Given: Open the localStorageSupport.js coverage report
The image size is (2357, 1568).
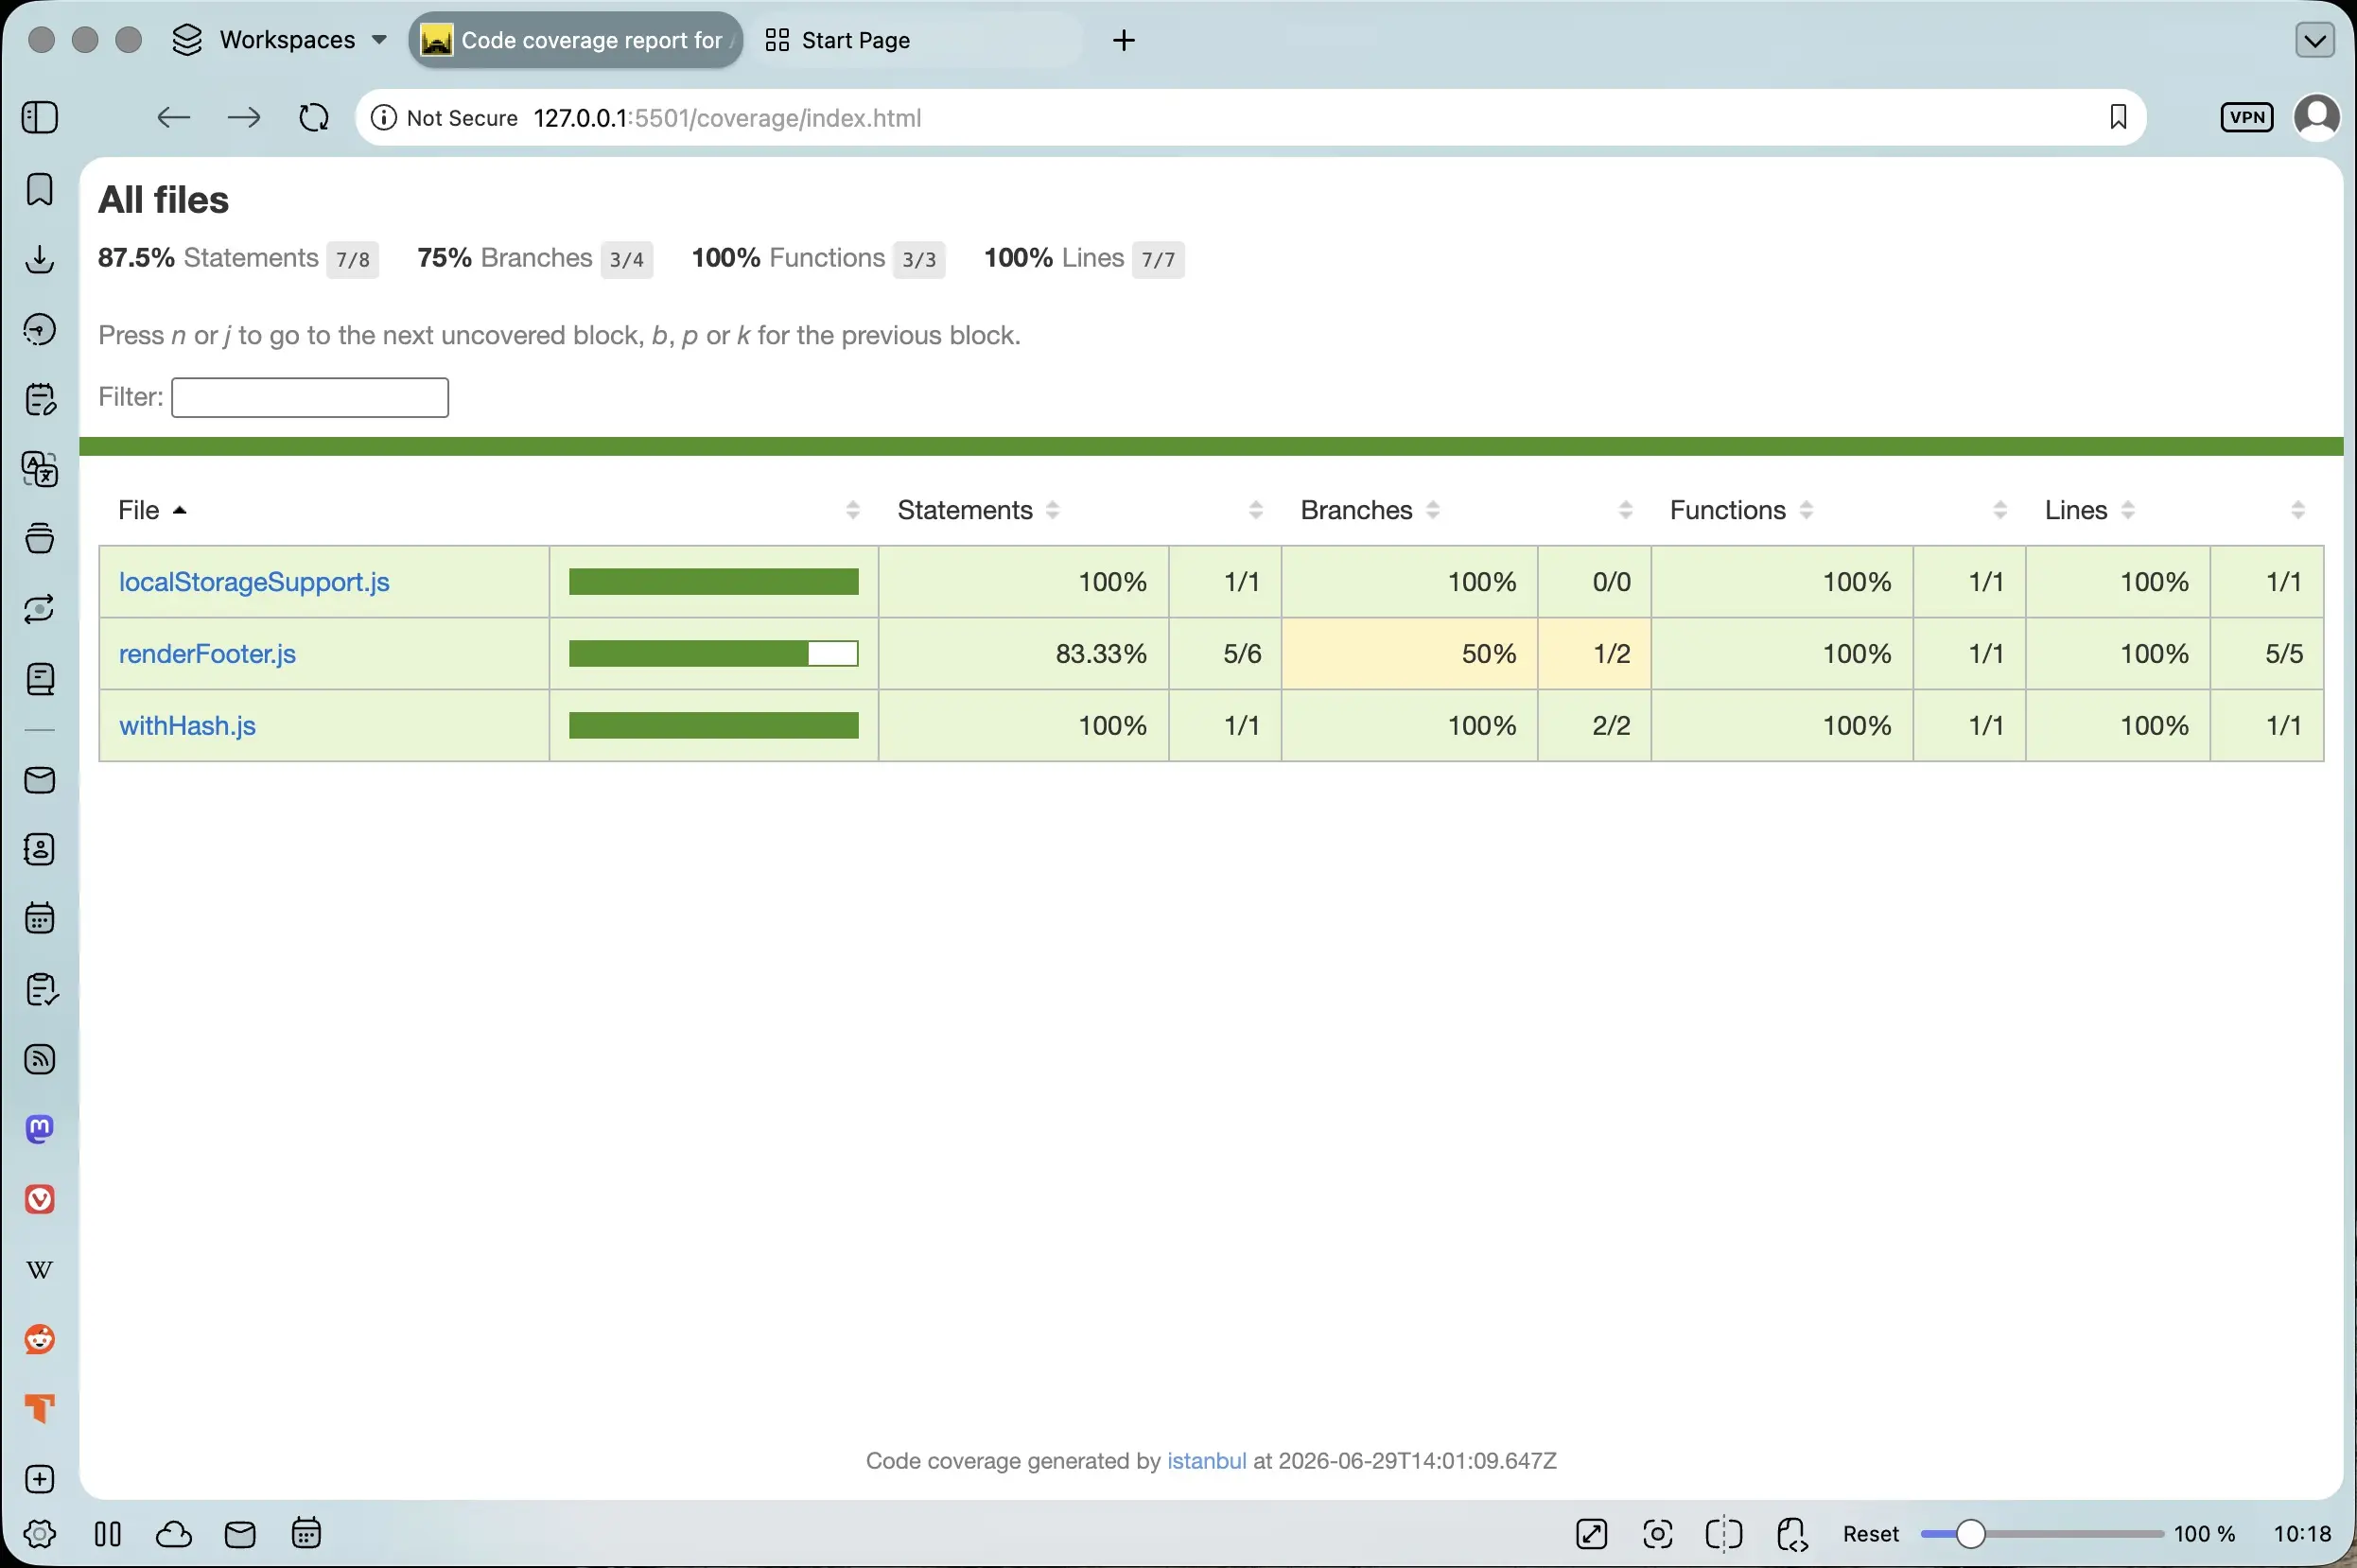Looking at the screenshot, I should click(x=254, y=582).
